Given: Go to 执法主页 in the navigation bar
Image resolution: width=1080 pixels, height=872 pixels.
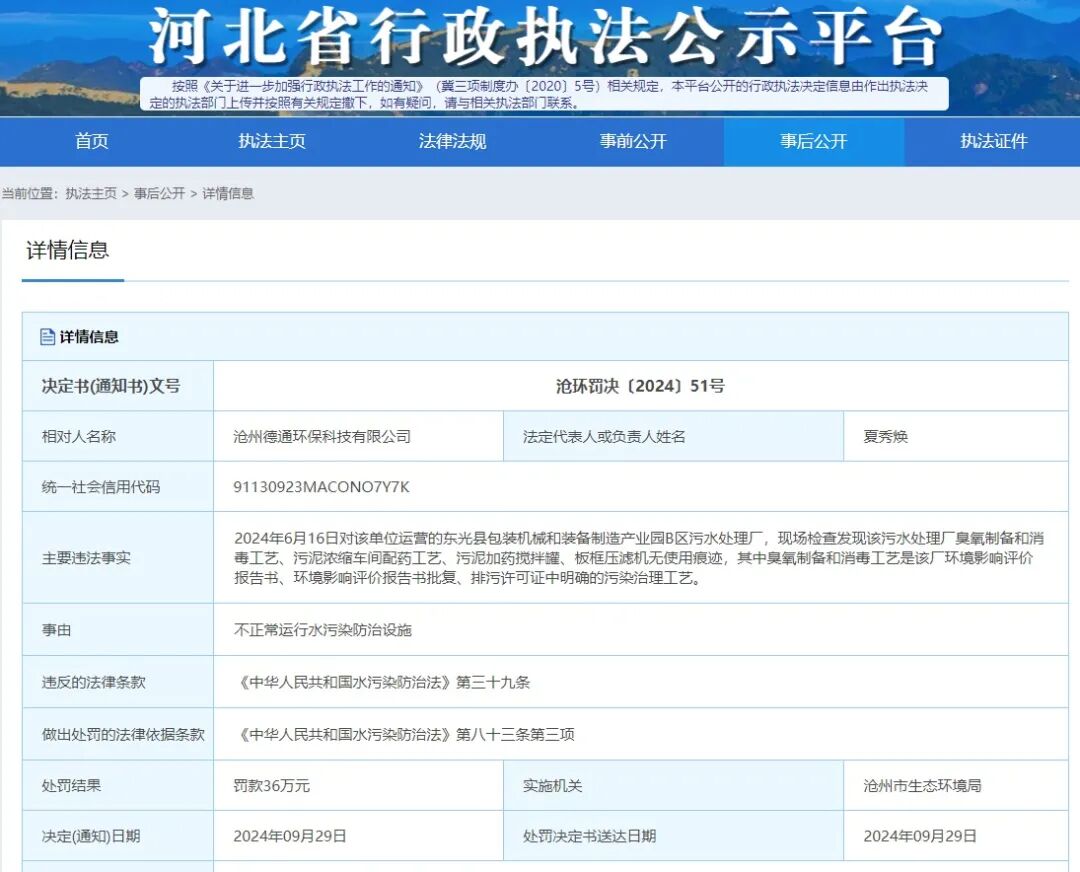Looking at the screenshot, I should coord(271,141).
